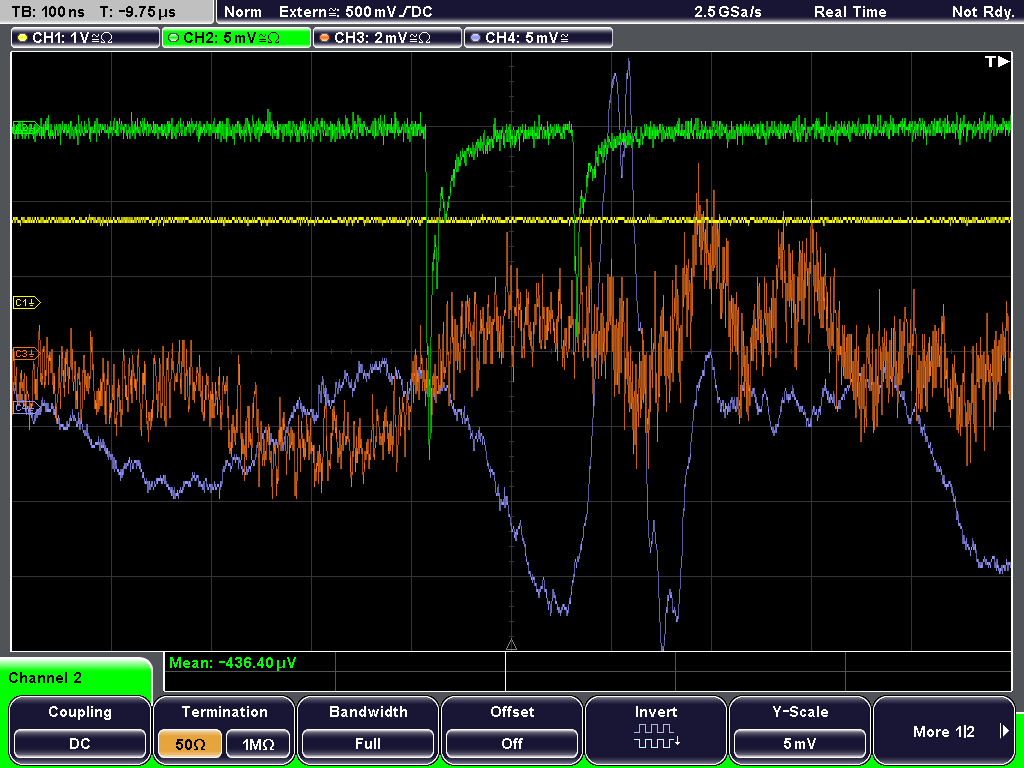This screenshot has height=768, width=1024.
Task: Select the CH1 1V channel tab
Action: tap(86, 38)
